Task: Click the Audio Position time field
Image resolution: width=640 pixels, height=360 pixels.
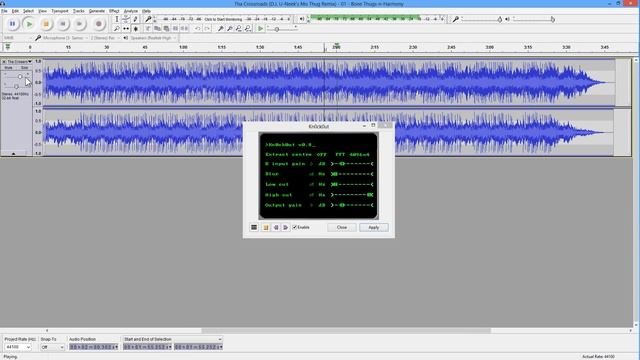Action: [x=93, y=347]
